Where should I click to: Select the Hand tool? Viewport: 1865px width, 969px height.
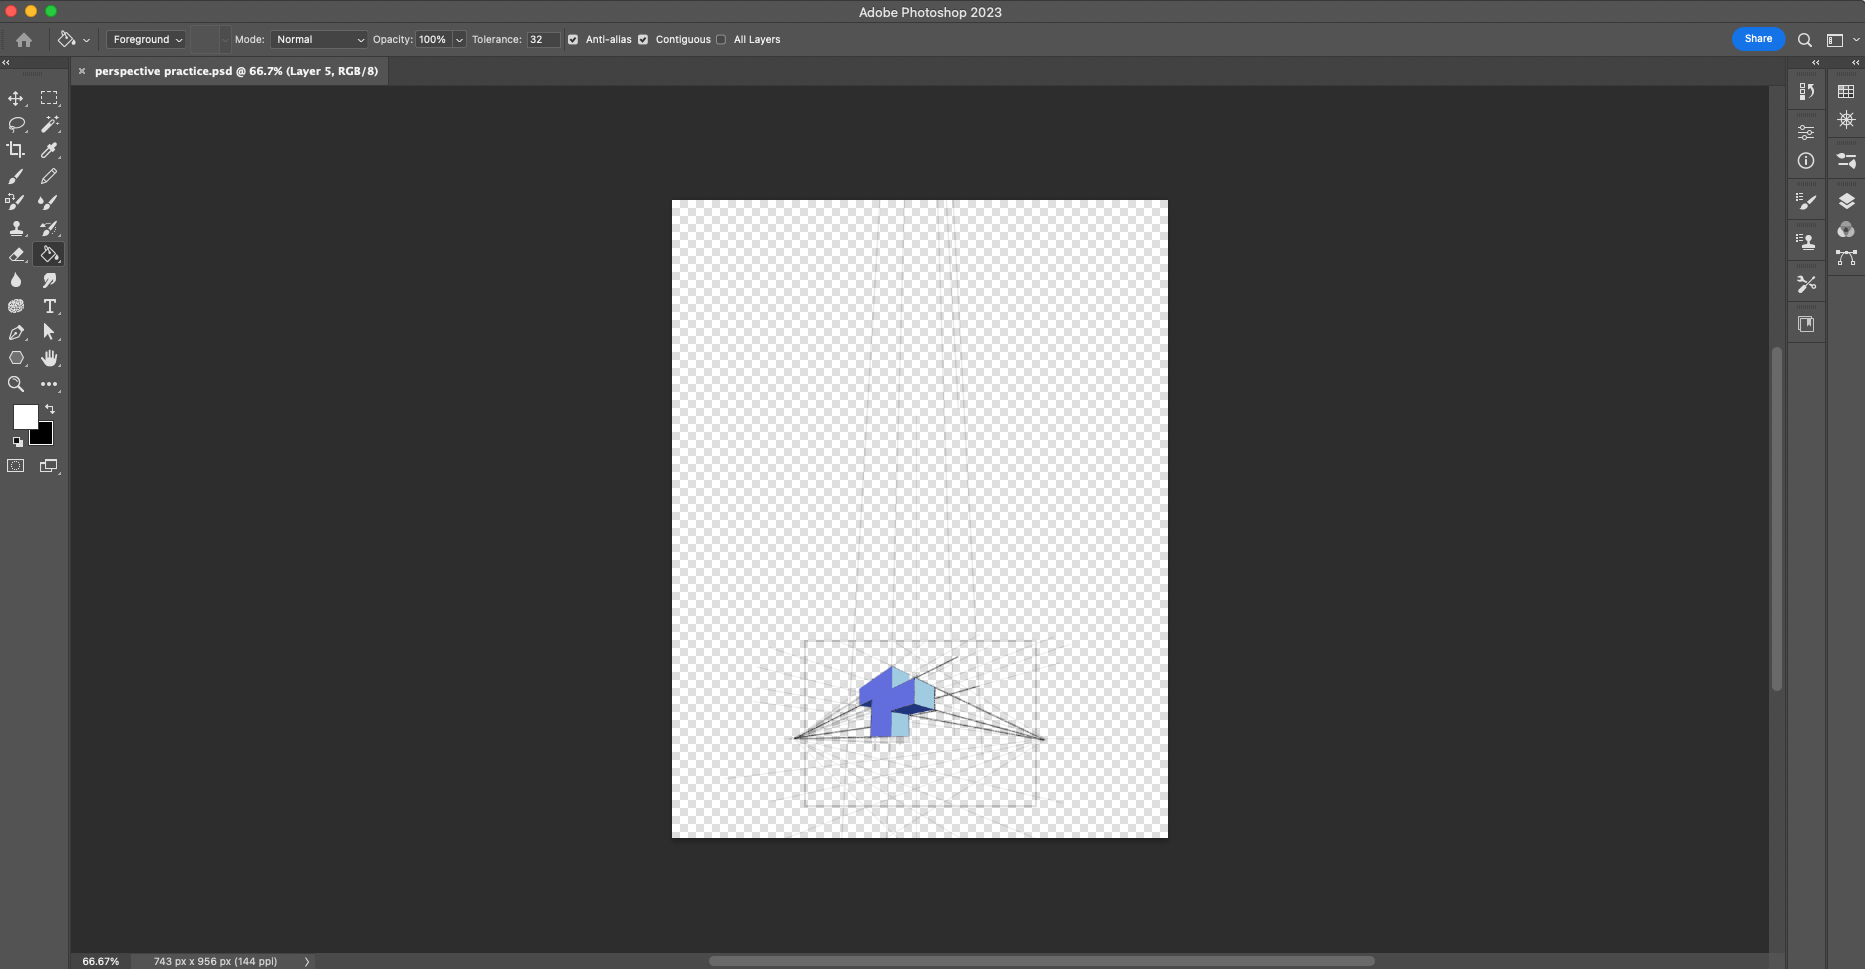pos(49,358)
